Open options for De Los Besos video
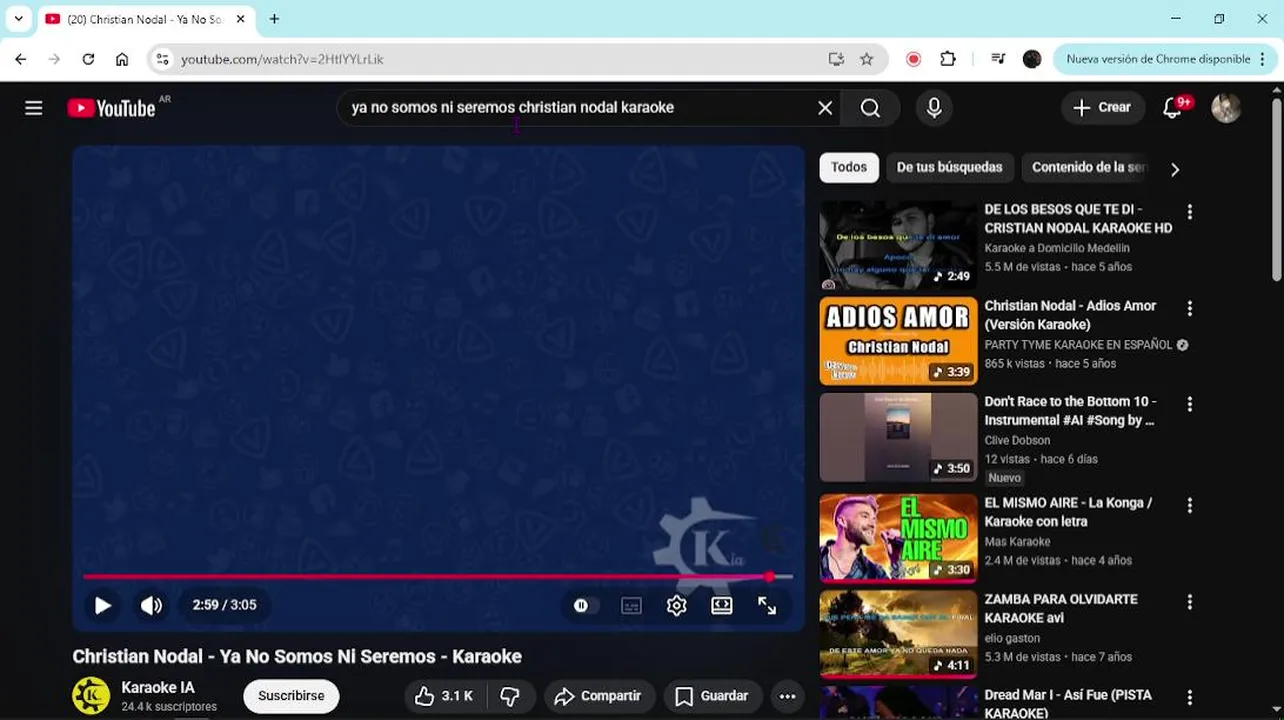This screenshot has width=1284, height=720. tap(1189, 212)
